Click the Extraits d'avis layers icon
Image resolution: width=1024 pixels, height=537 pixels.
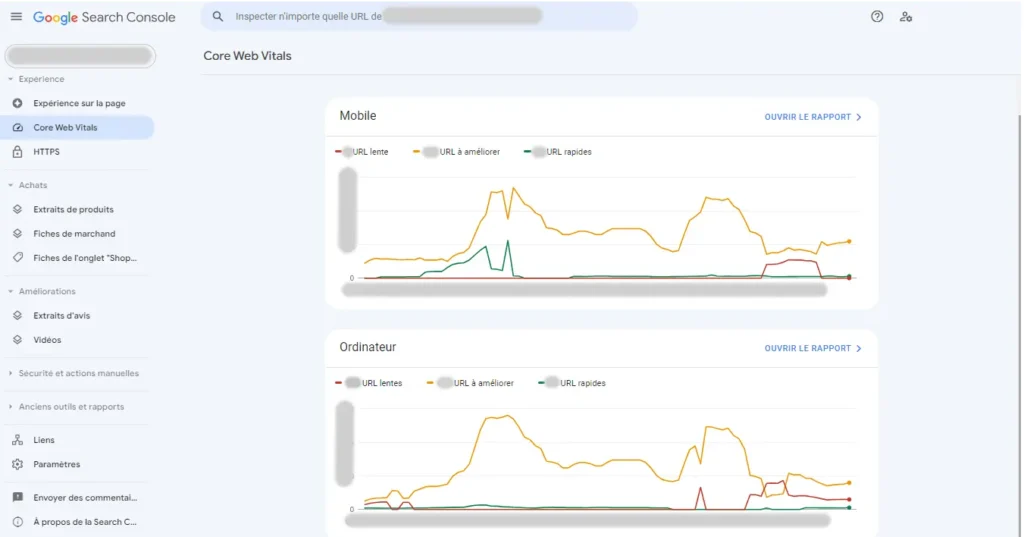pos(18,316)
